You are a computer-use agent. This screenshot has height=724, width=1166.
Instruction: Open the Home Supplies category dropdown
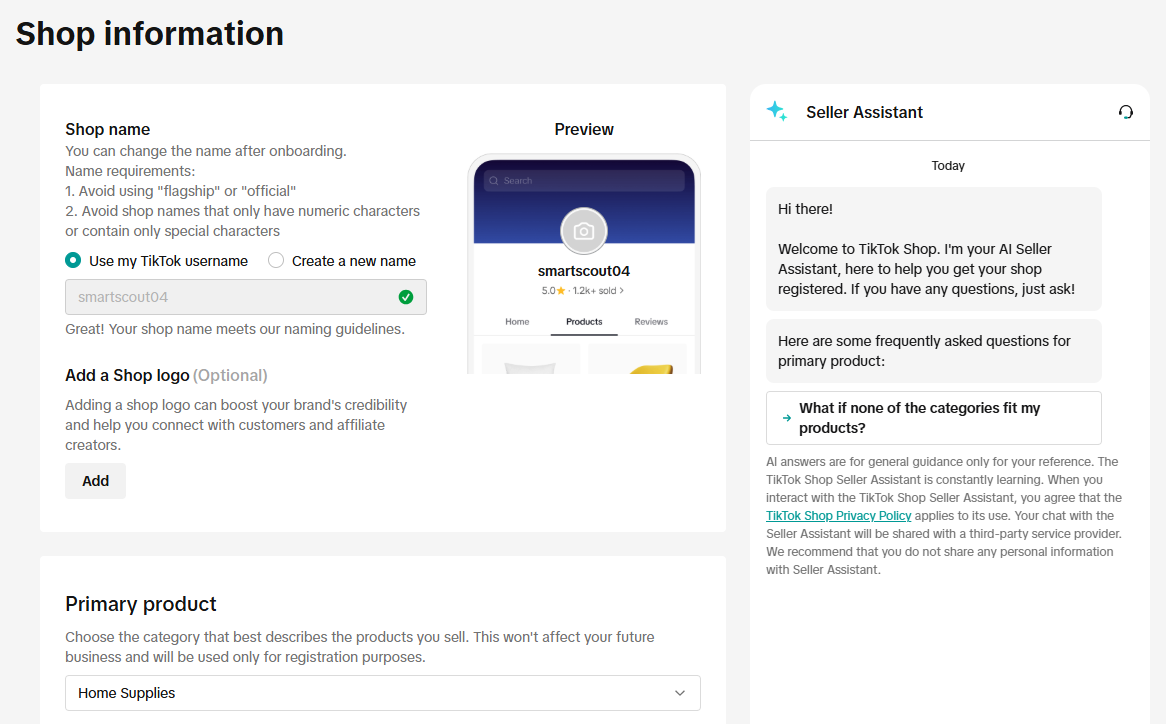383,693
